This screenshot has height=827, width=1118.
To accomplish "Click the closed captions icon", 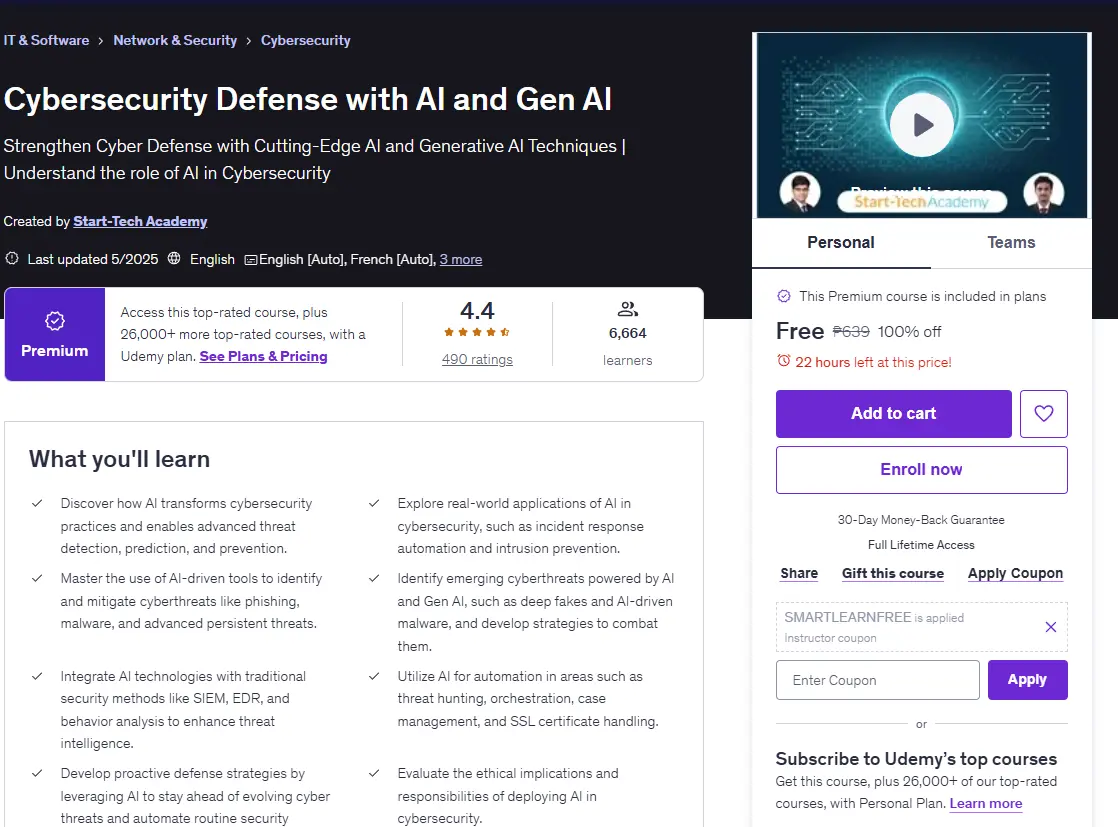I will tap(250, 260).
